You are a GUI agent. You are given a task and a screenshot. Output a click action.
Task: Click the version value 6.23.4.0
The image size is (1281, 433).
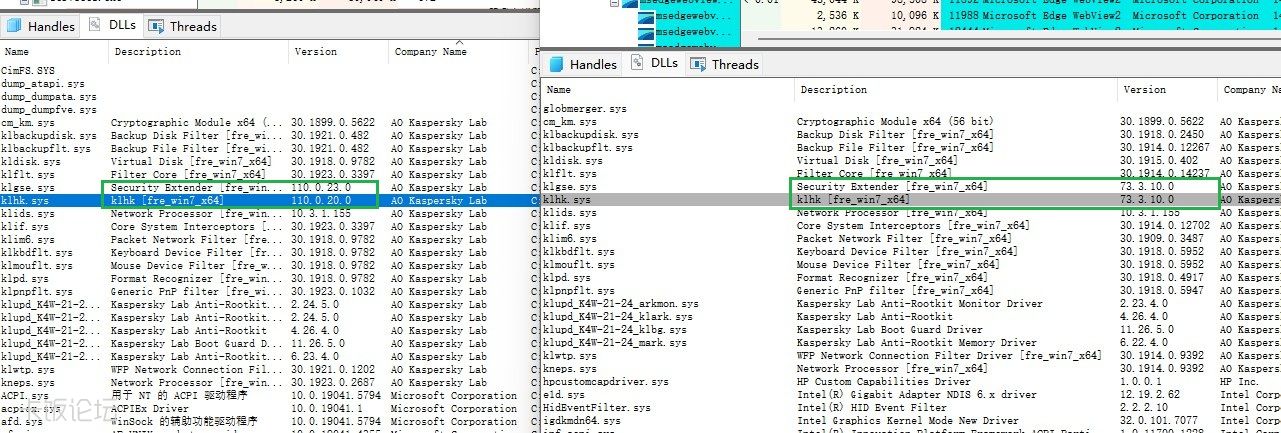click(314, 357)
